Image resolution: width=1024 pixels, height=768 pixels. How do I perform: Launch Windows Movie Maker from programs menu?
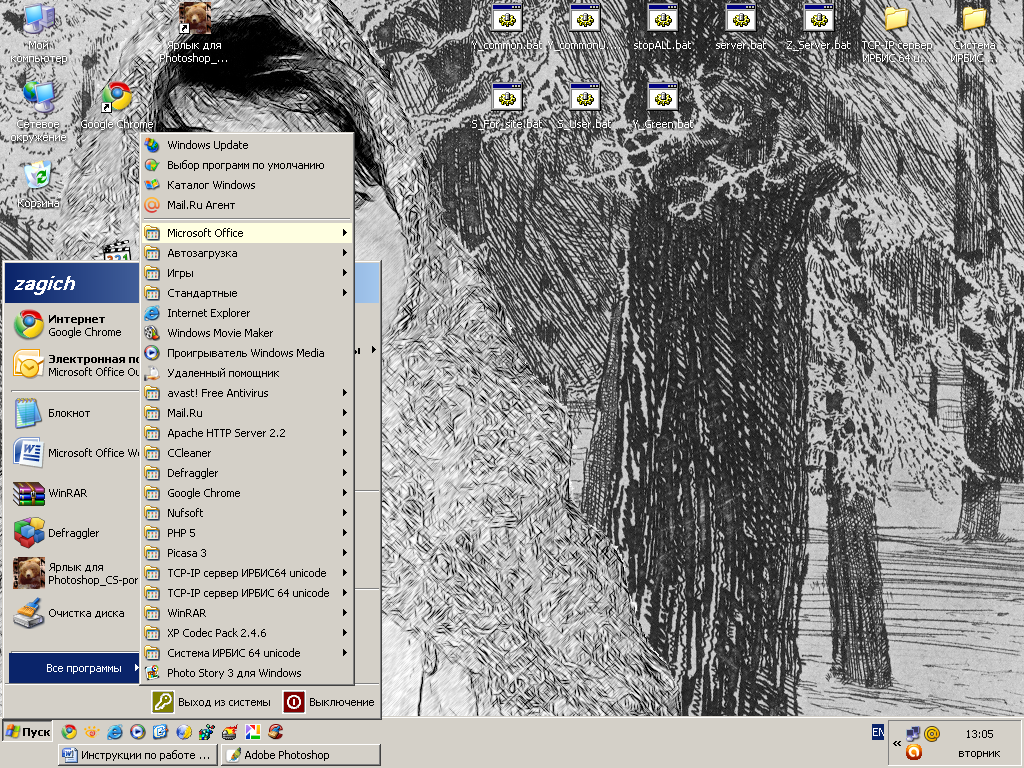247,333
